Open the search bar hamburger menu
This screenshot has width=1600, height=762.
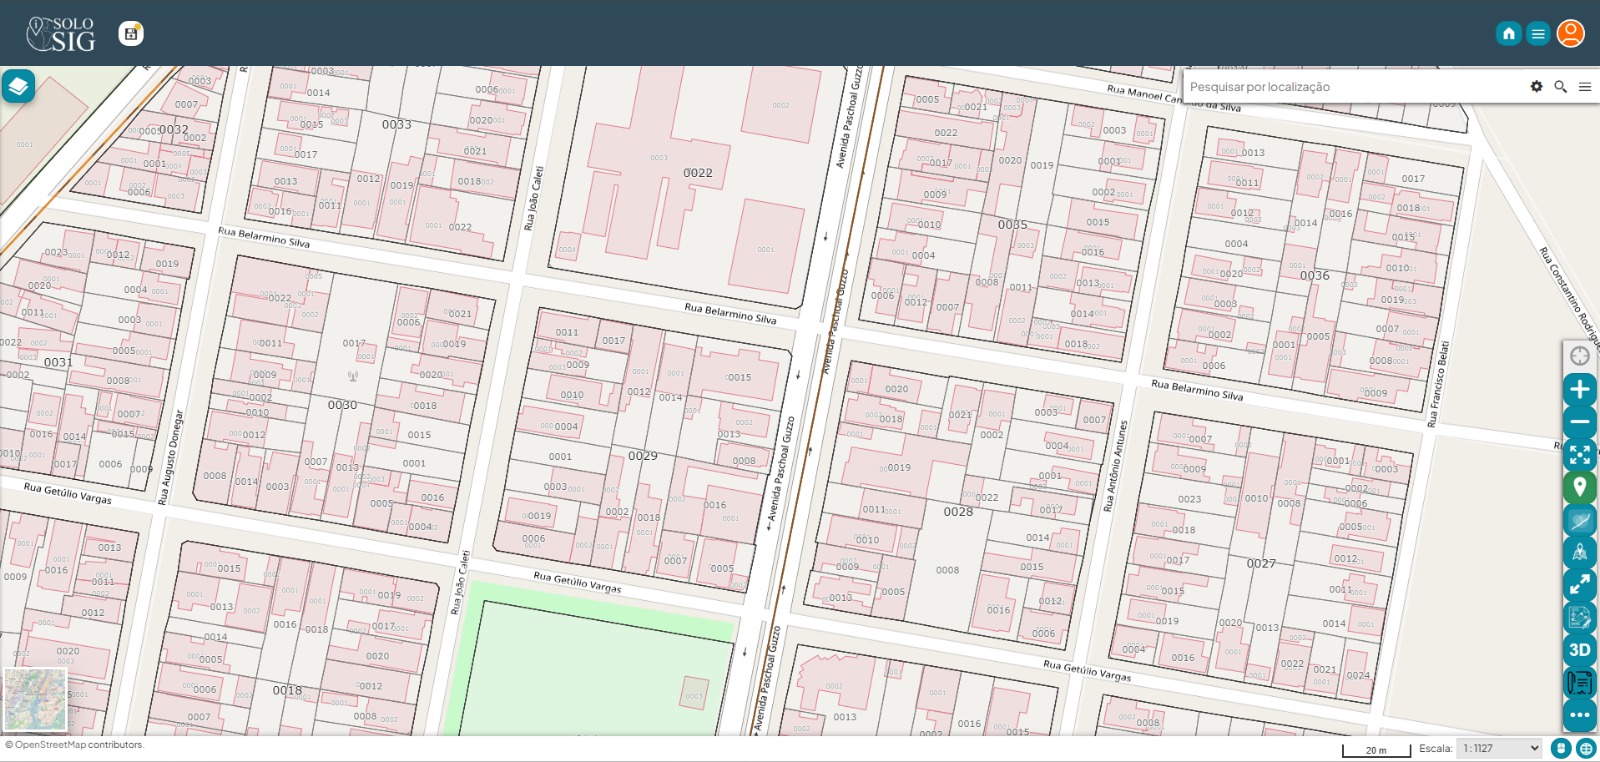pos(1585,87)
